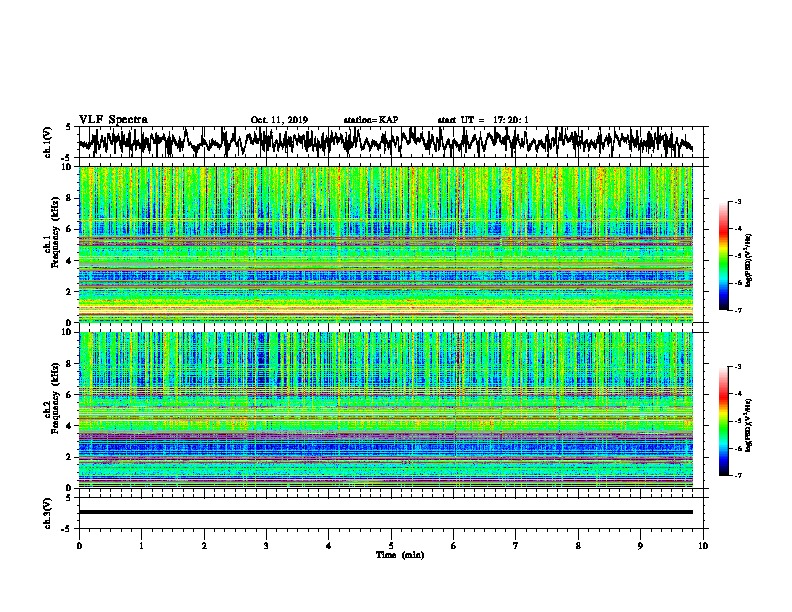Click the time axis tick label '1'

(x=141, y=546)
